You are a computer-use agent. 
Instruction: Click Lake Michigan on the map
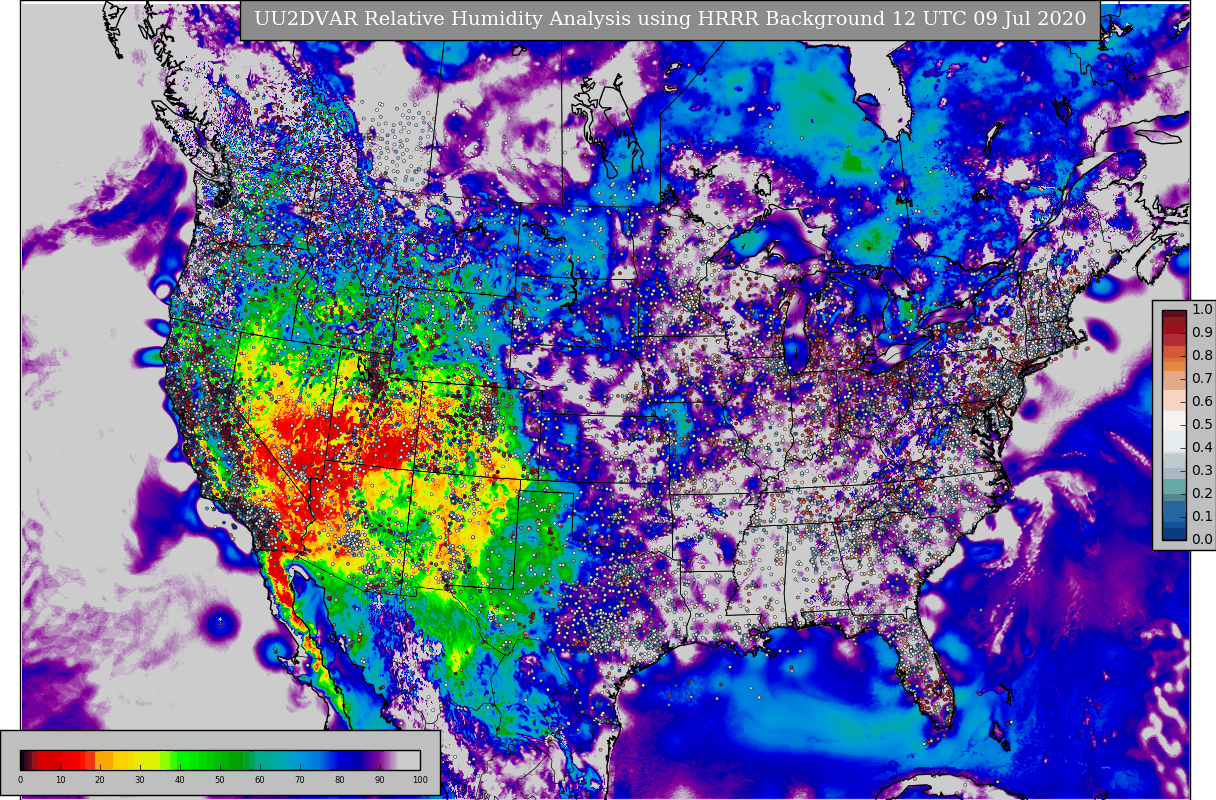(x=796, y=325)
